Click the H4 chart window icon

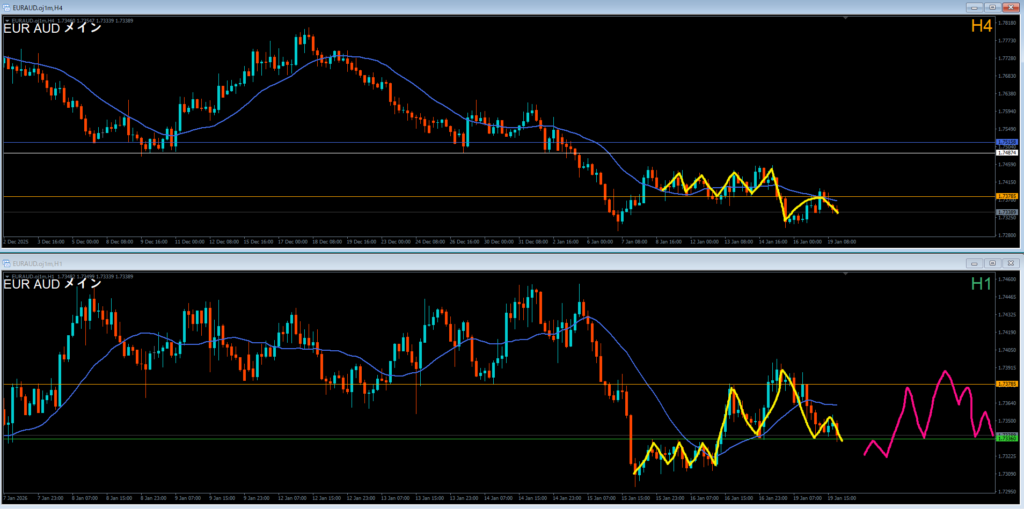click(x=8, y=6)
